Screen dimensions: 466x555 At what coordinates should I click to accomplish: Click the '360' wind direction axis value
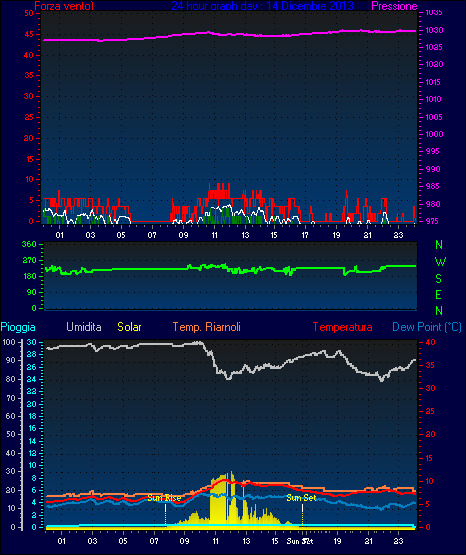coord(29,244)
